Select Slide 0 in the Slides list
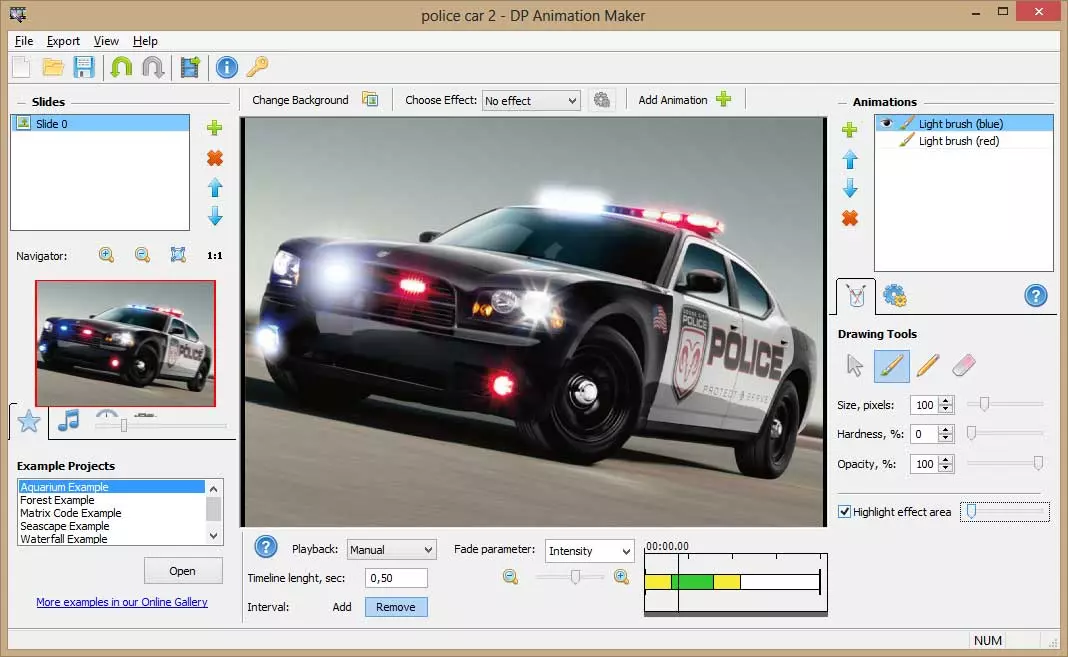The image size is (1068, 657). coord(100,123)
